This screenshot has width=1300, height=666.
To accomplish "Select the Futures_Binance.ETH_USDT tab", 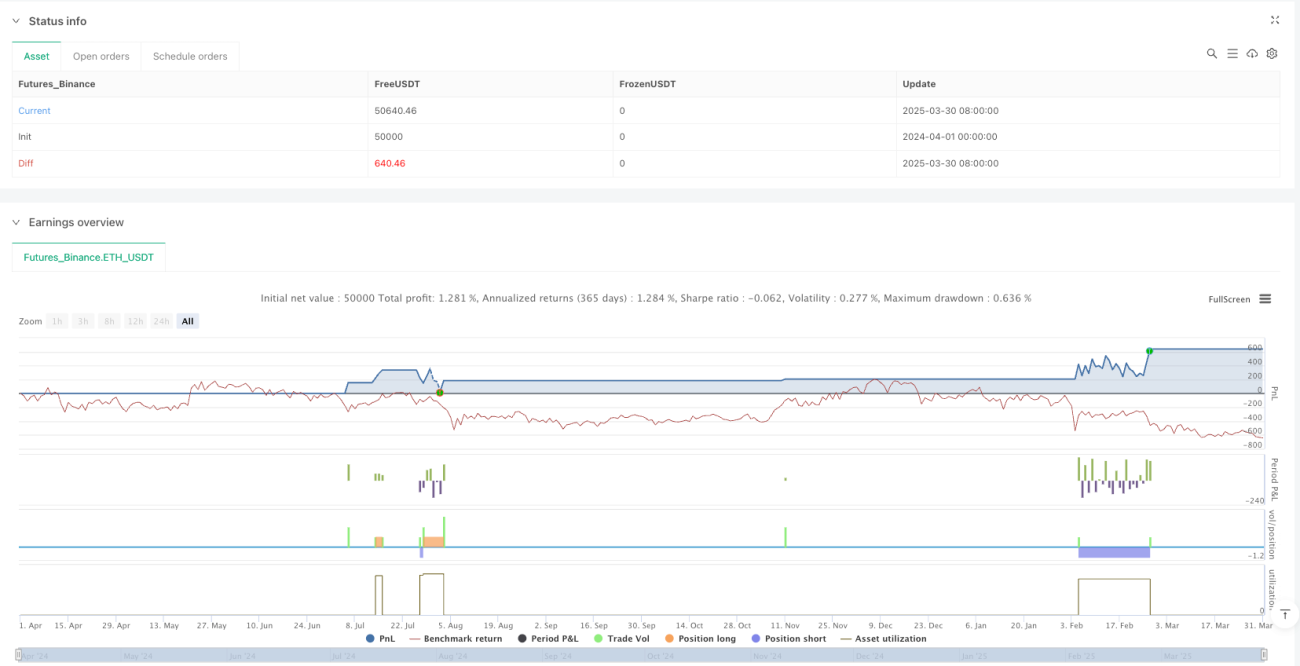I will [x=89, y=257].
